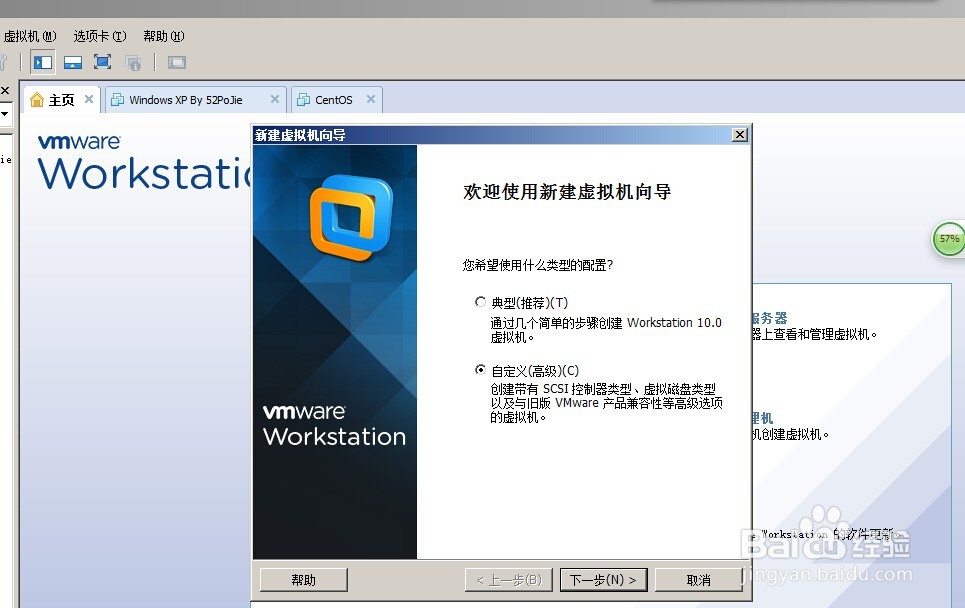
Task: Toggle the thumbnail bar toolbar icon
Action: (x=73, y=62)
